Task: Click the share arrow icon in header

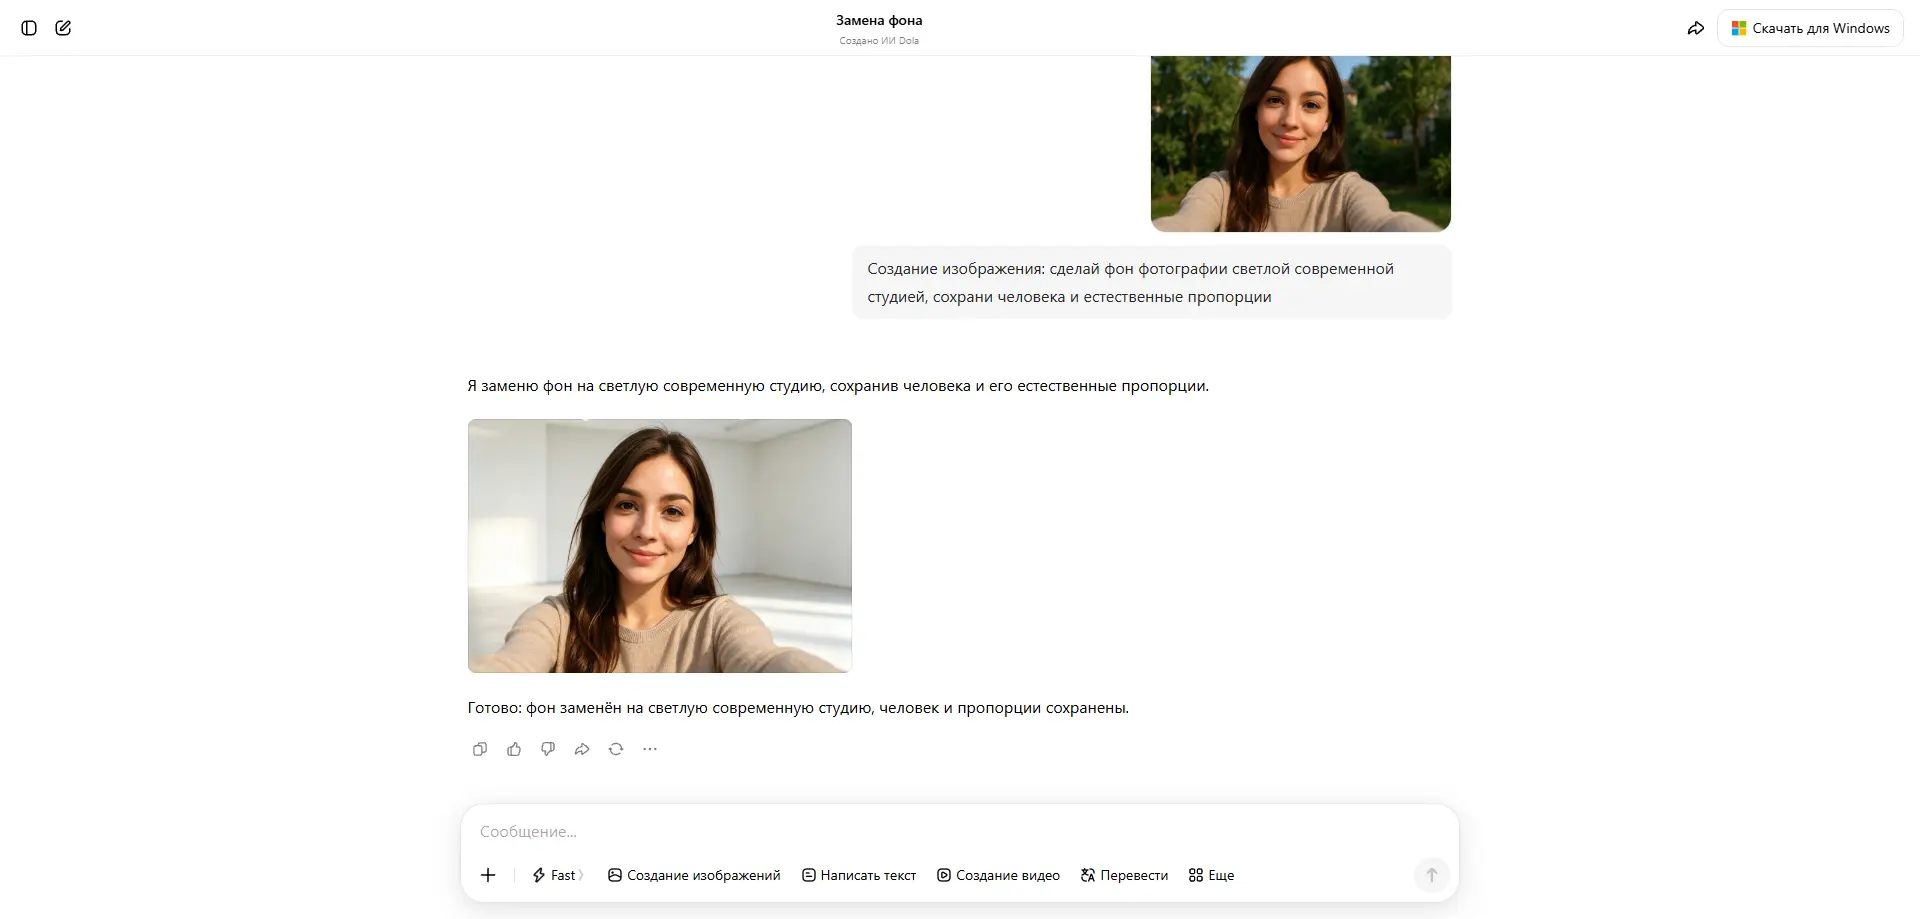Action: (x=1696, y=28)
